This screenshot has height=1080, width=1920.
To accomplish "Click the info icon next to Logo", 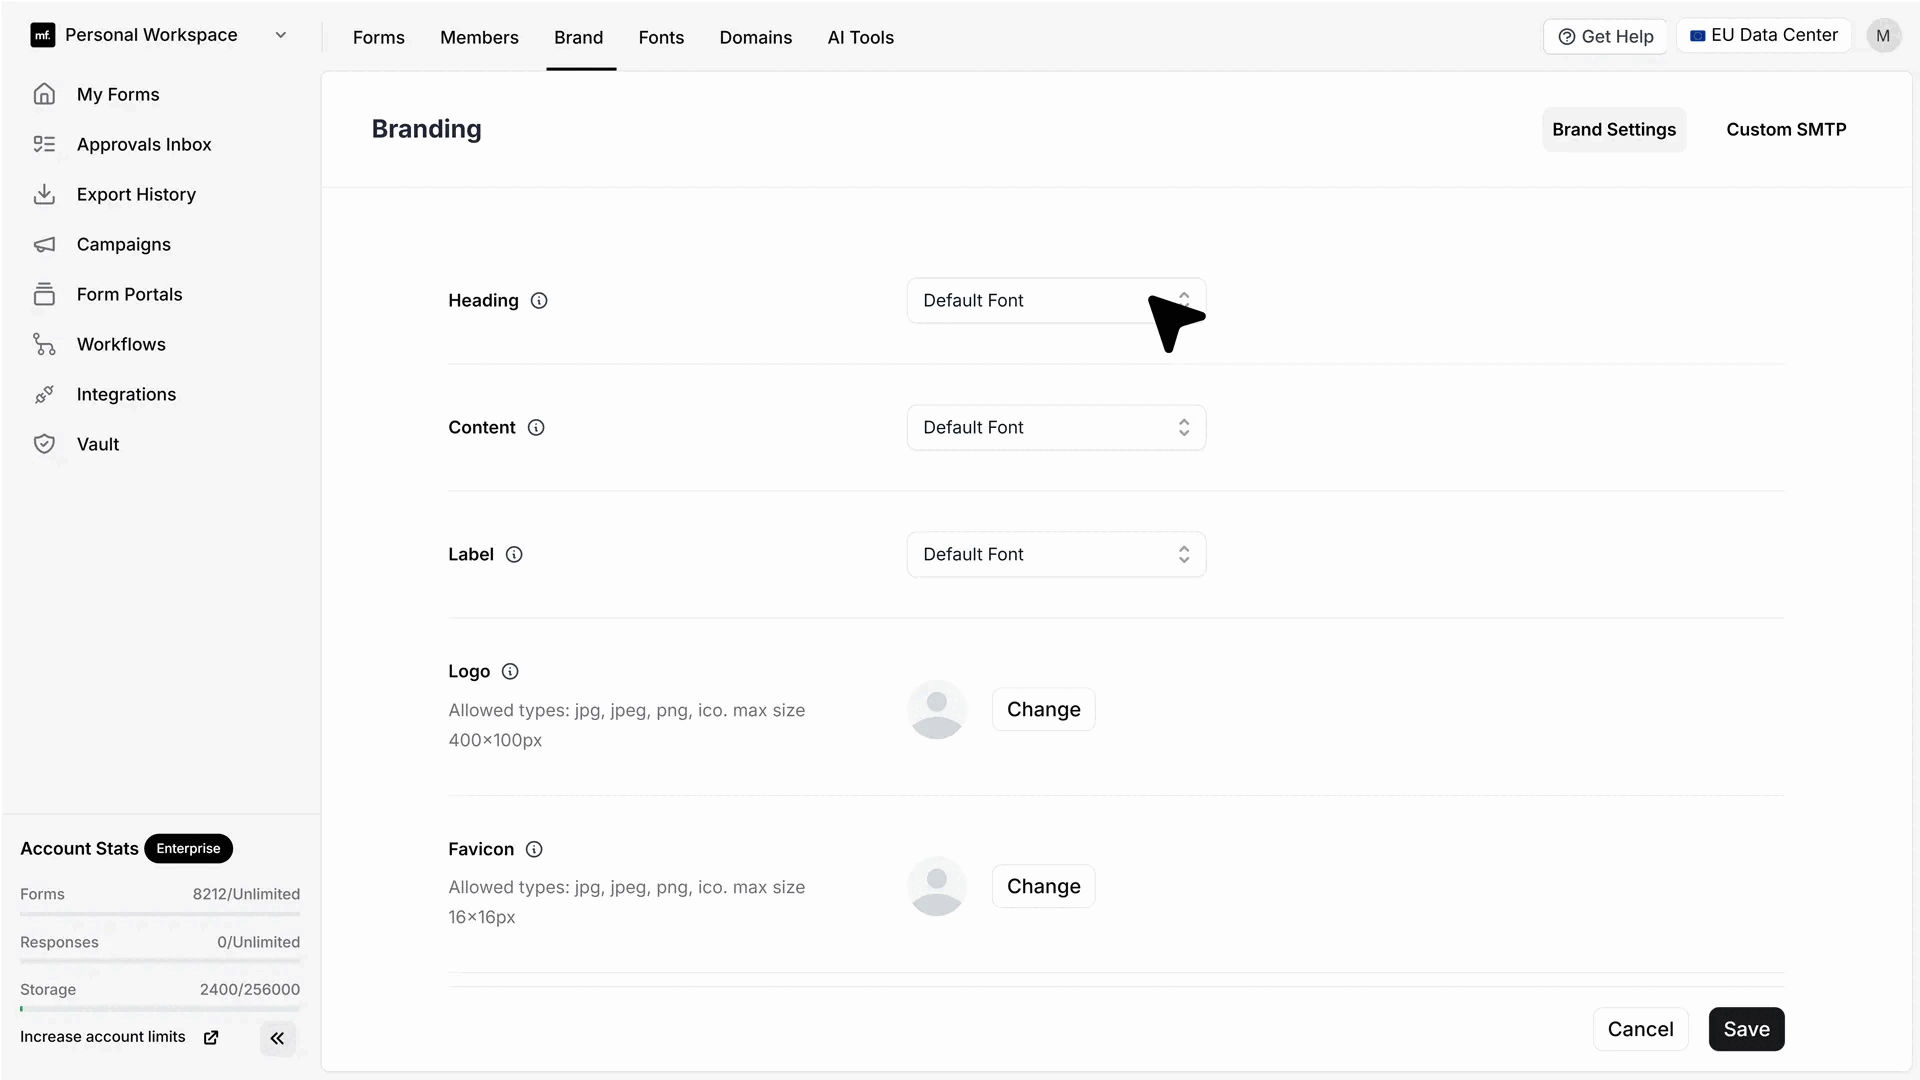I will click(510, 672).
